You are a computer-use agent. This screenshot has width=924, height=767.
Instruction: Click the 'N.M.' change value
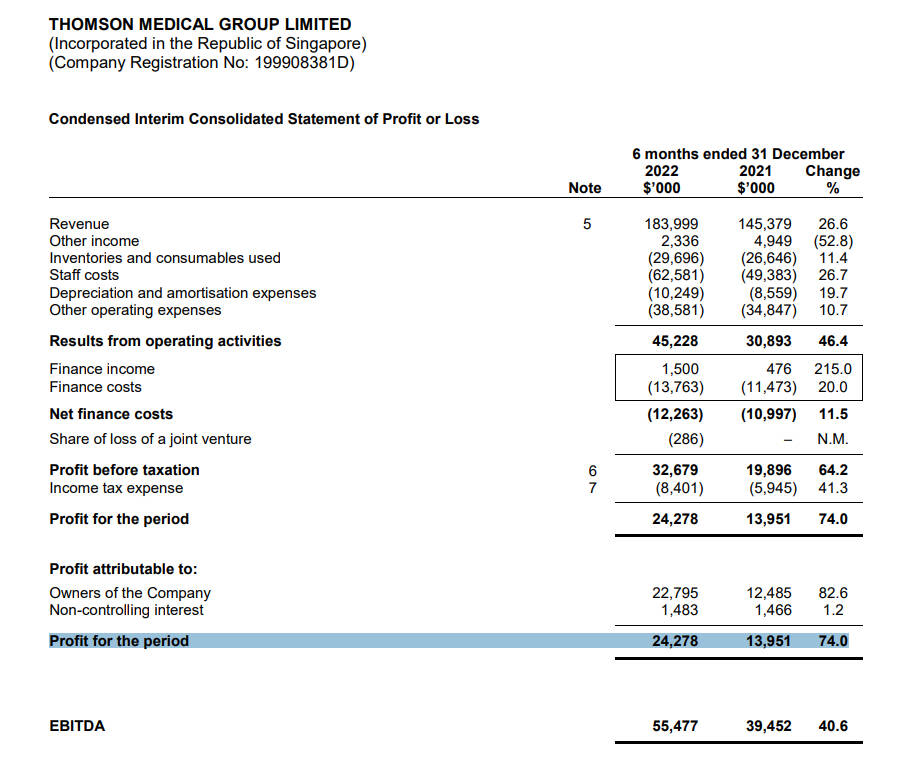tap(833, 439)
